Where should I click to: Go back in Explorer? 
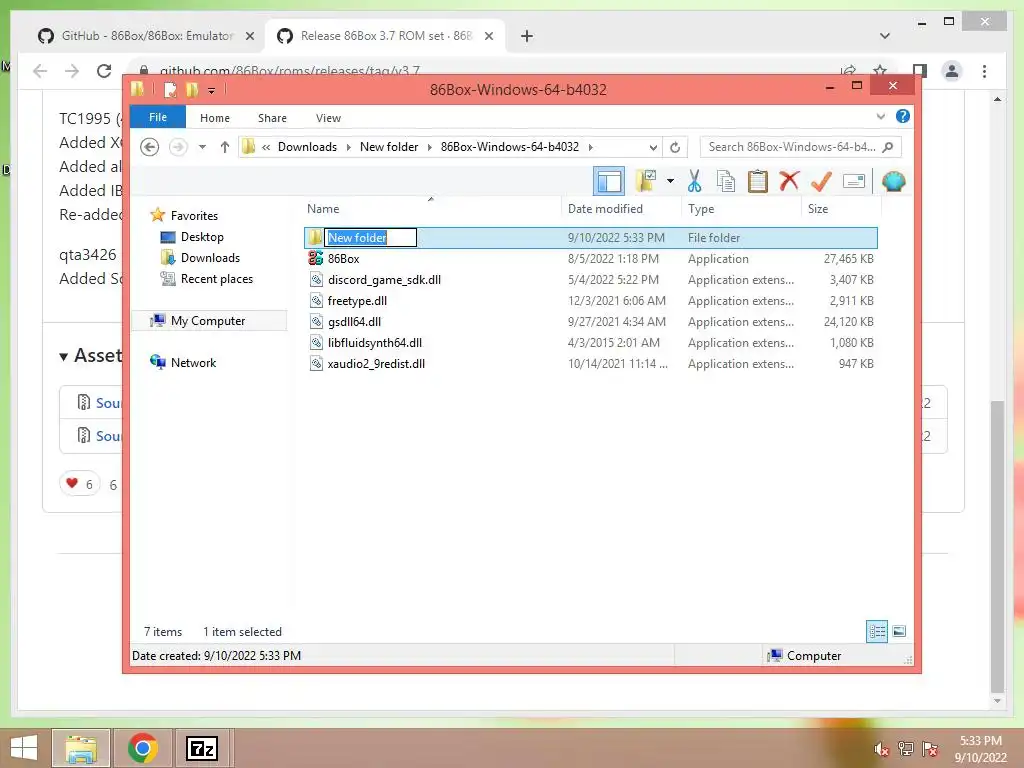(150, 147)
